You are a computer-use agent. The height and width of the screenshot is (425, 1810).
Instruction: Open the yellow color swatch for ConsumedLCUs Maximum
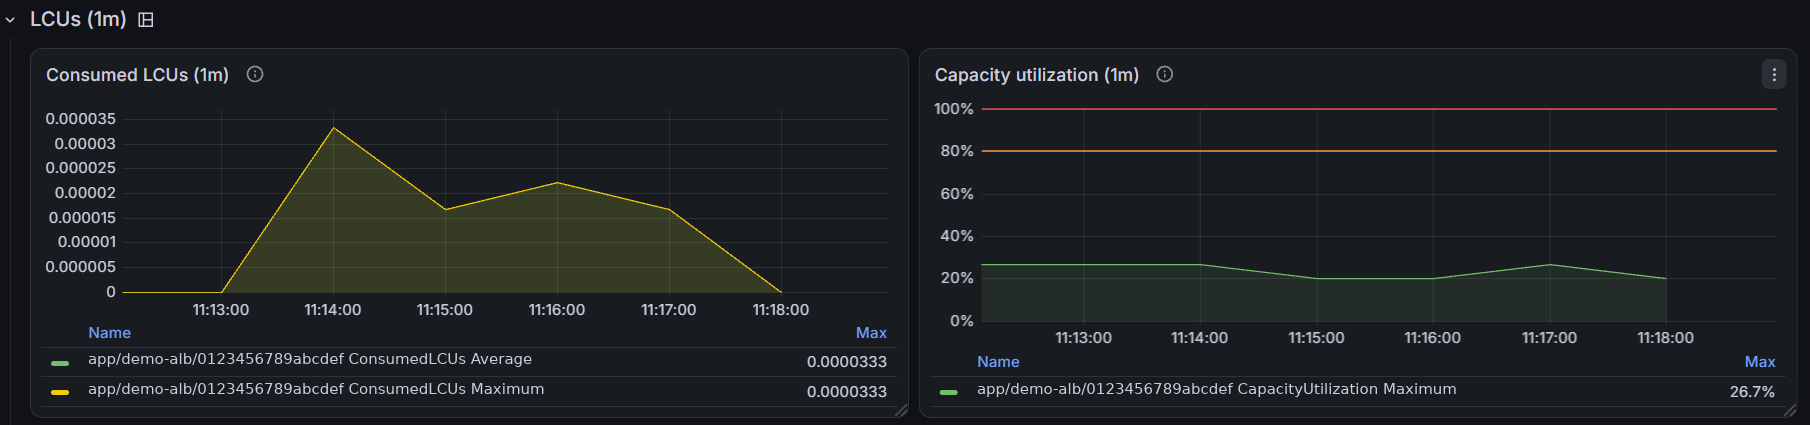tap(60, 392)
